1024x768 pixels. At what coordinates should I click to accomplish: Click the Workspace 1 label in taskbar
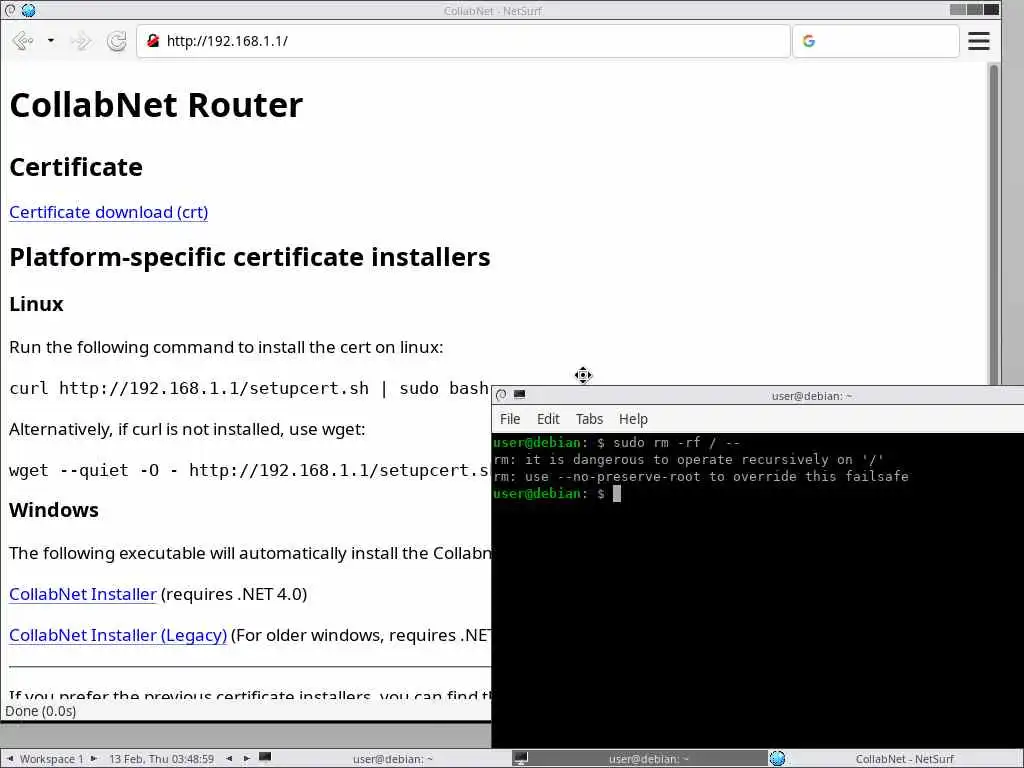[x=52, y=759]
